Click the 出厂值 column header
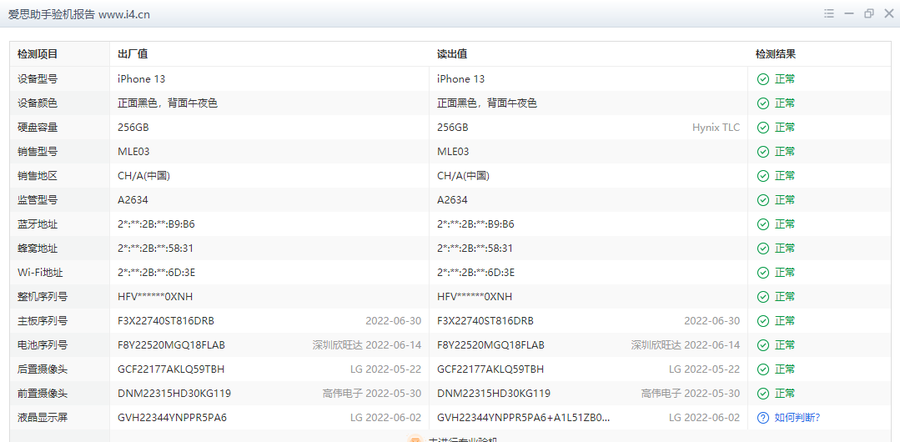Viewport: 900px width, 442px height. click(133, 55)
